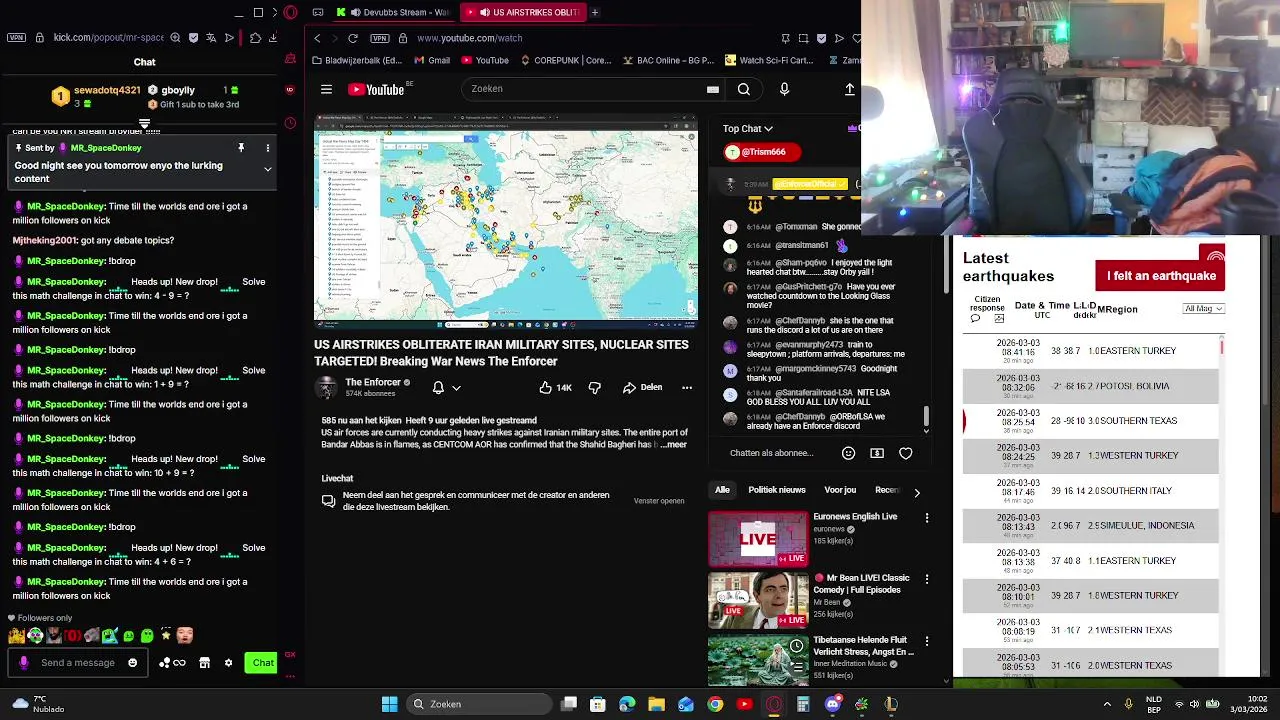Toggle VPN badge in YouTube address bar

[x=379, y=38]
